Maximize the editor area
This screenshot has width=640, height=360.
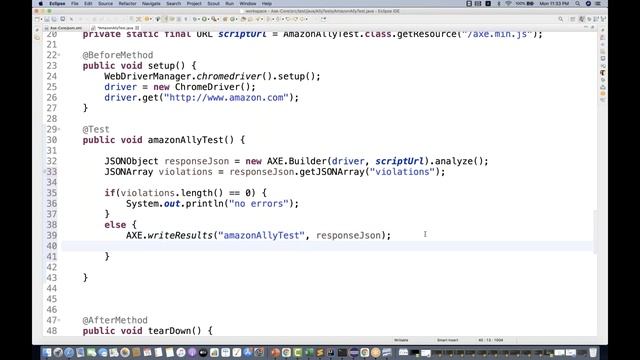pos(593,27)
